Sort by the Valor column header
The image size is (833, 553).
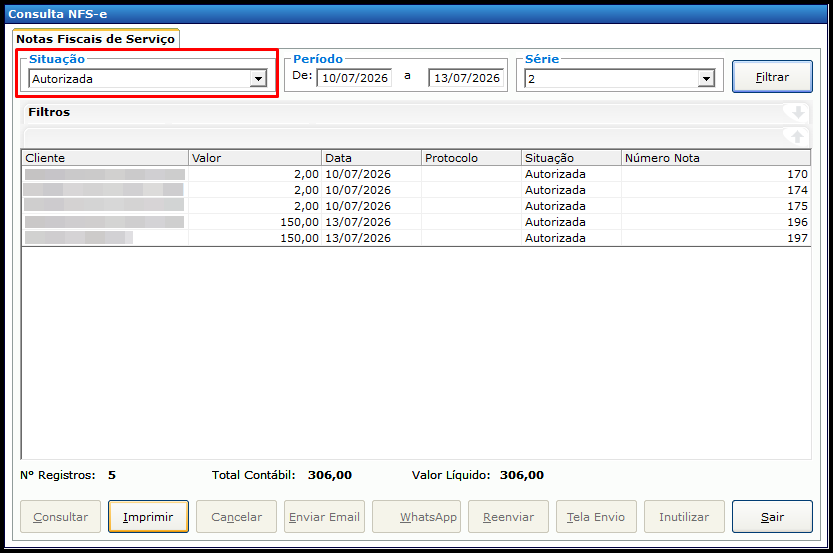[255, 158]
